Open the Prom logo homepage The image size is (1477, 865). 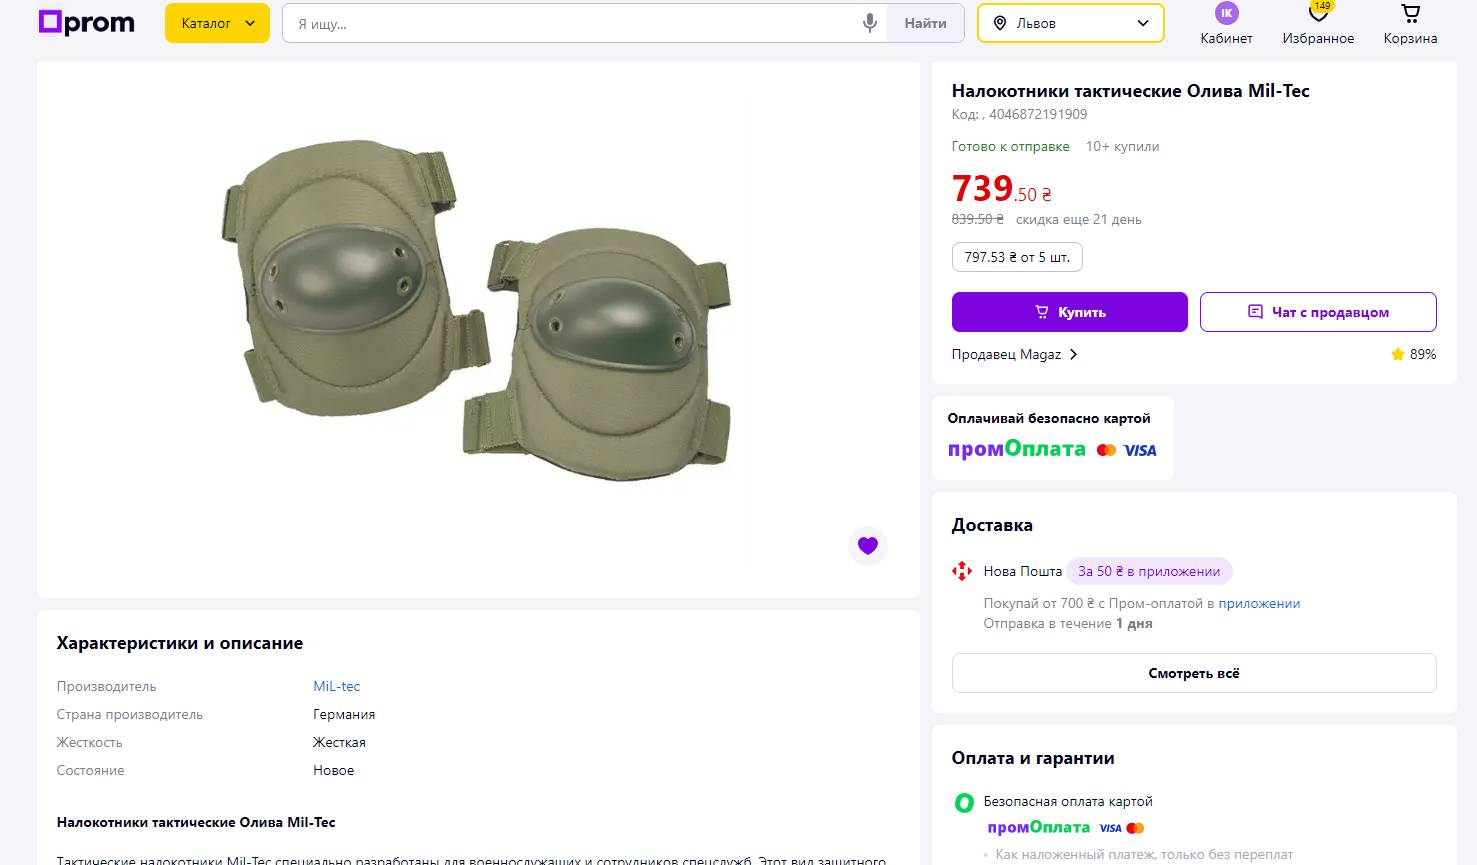86,23
